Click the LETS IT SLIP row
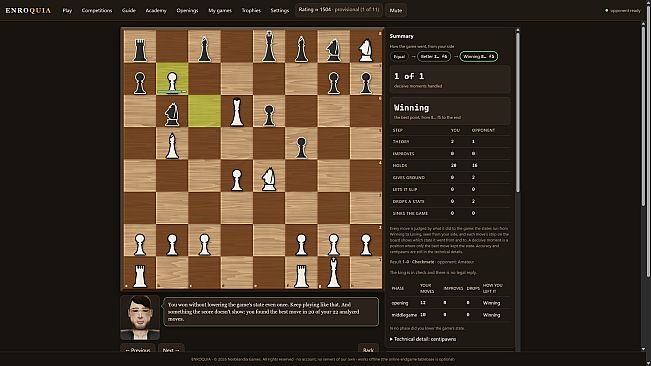This screenshot has height=366, width=651. click(450, 189)
